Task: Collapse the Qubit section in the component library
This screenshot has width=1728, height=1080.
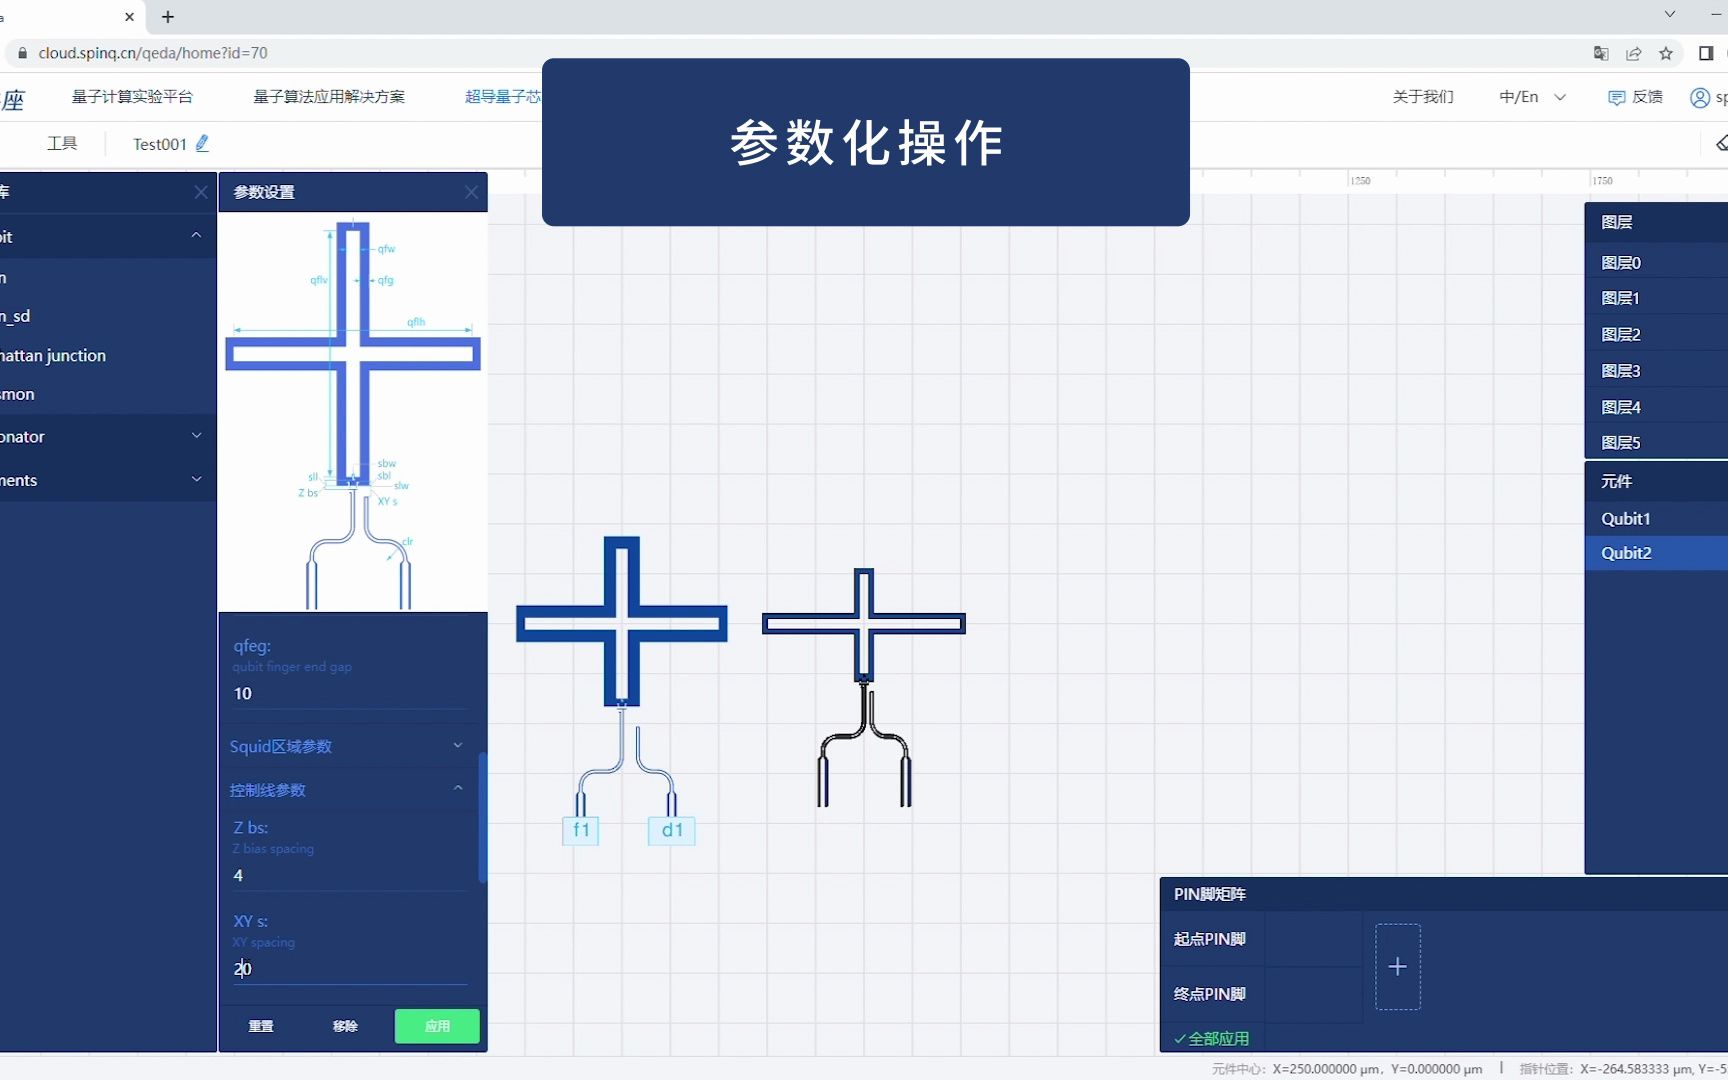Action: 196,236
